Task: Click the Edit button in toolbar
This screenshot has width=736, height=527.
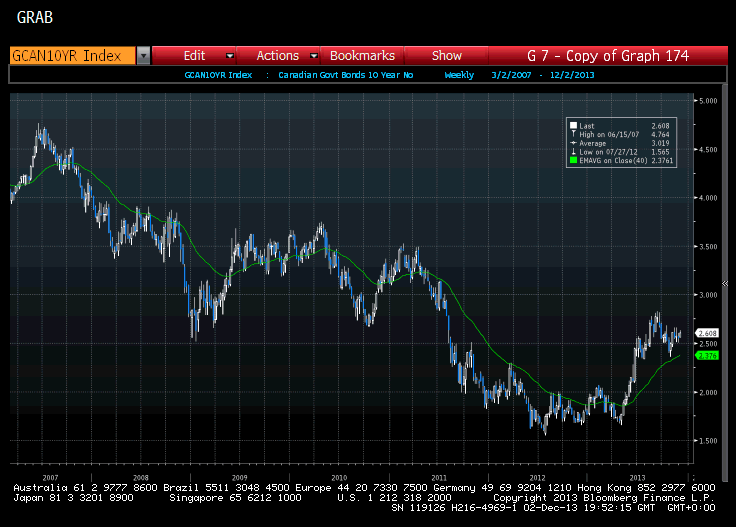Action: 195,56
